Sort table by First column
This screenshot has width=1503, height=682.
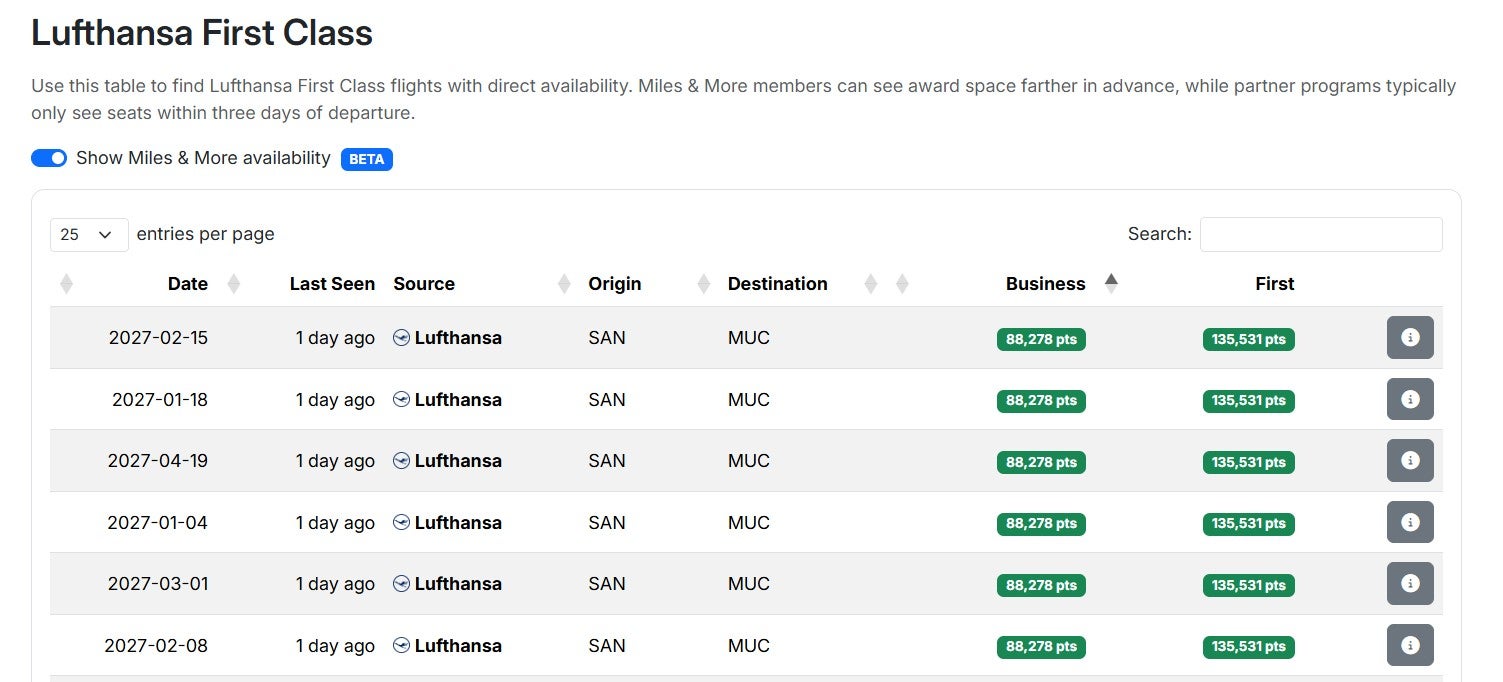1274,284
